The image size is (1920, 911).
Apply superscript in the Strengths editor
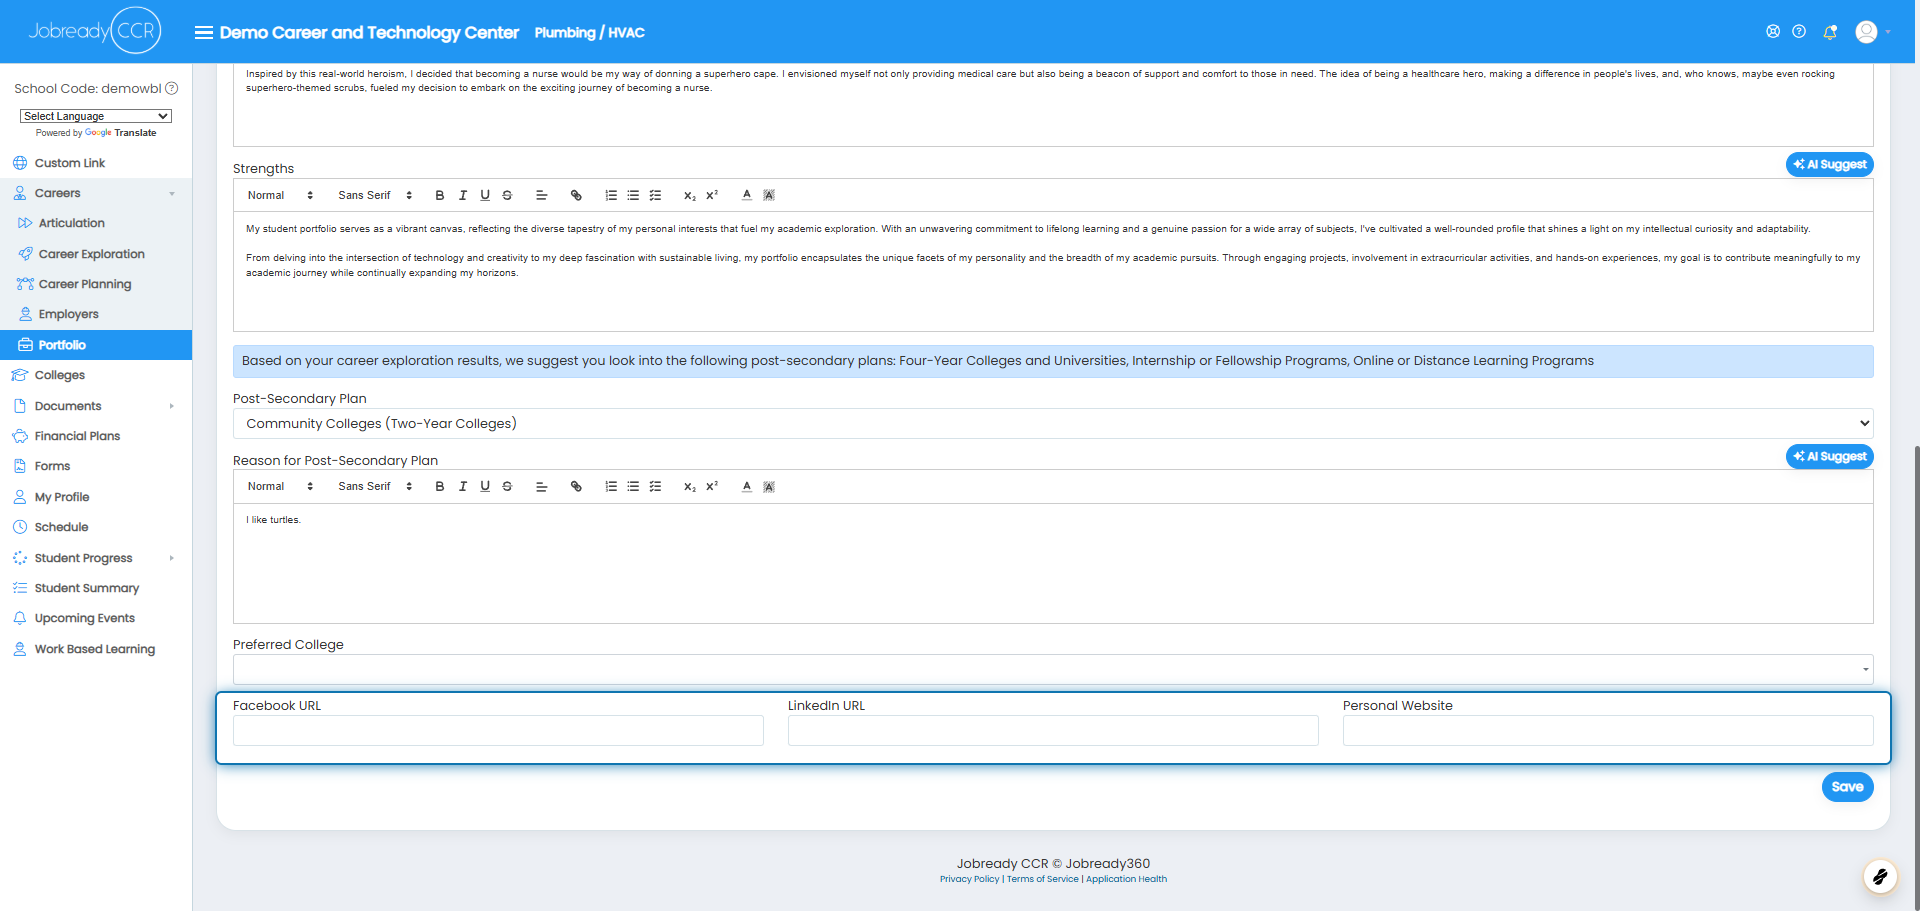point(712,195)
